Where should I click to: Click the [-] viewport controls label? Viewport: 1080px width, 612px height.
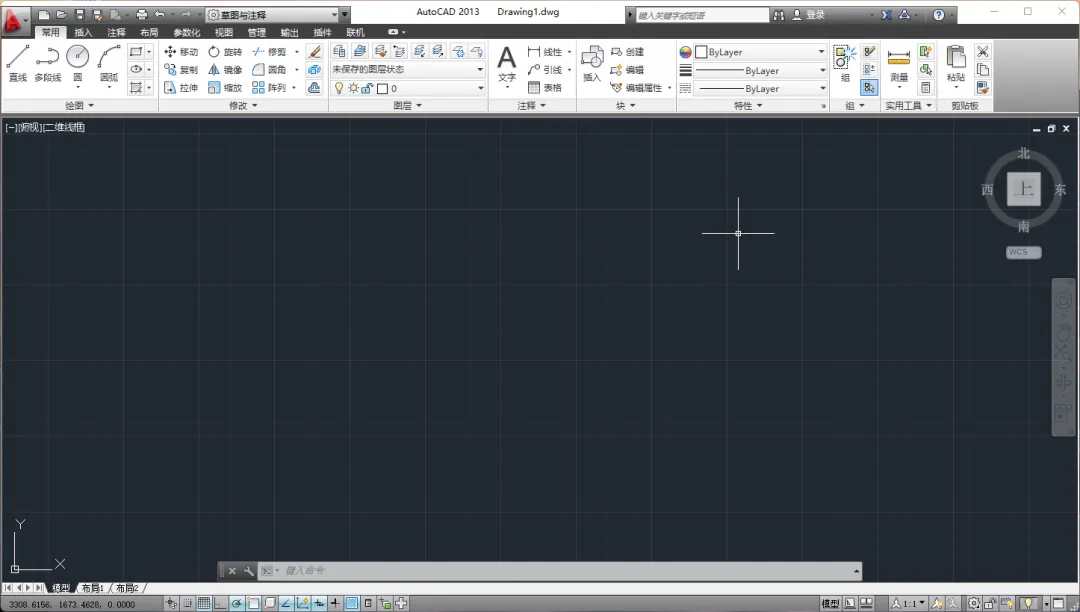point(11,127)
